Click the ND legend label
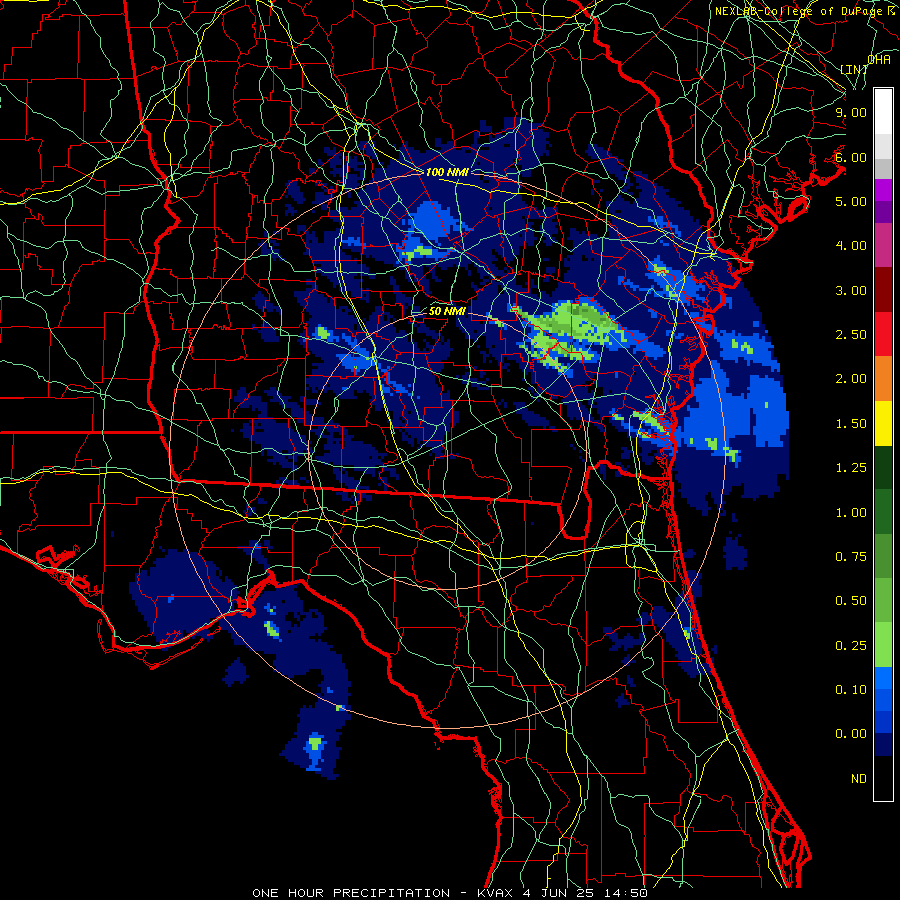 [x=859, y=779]
